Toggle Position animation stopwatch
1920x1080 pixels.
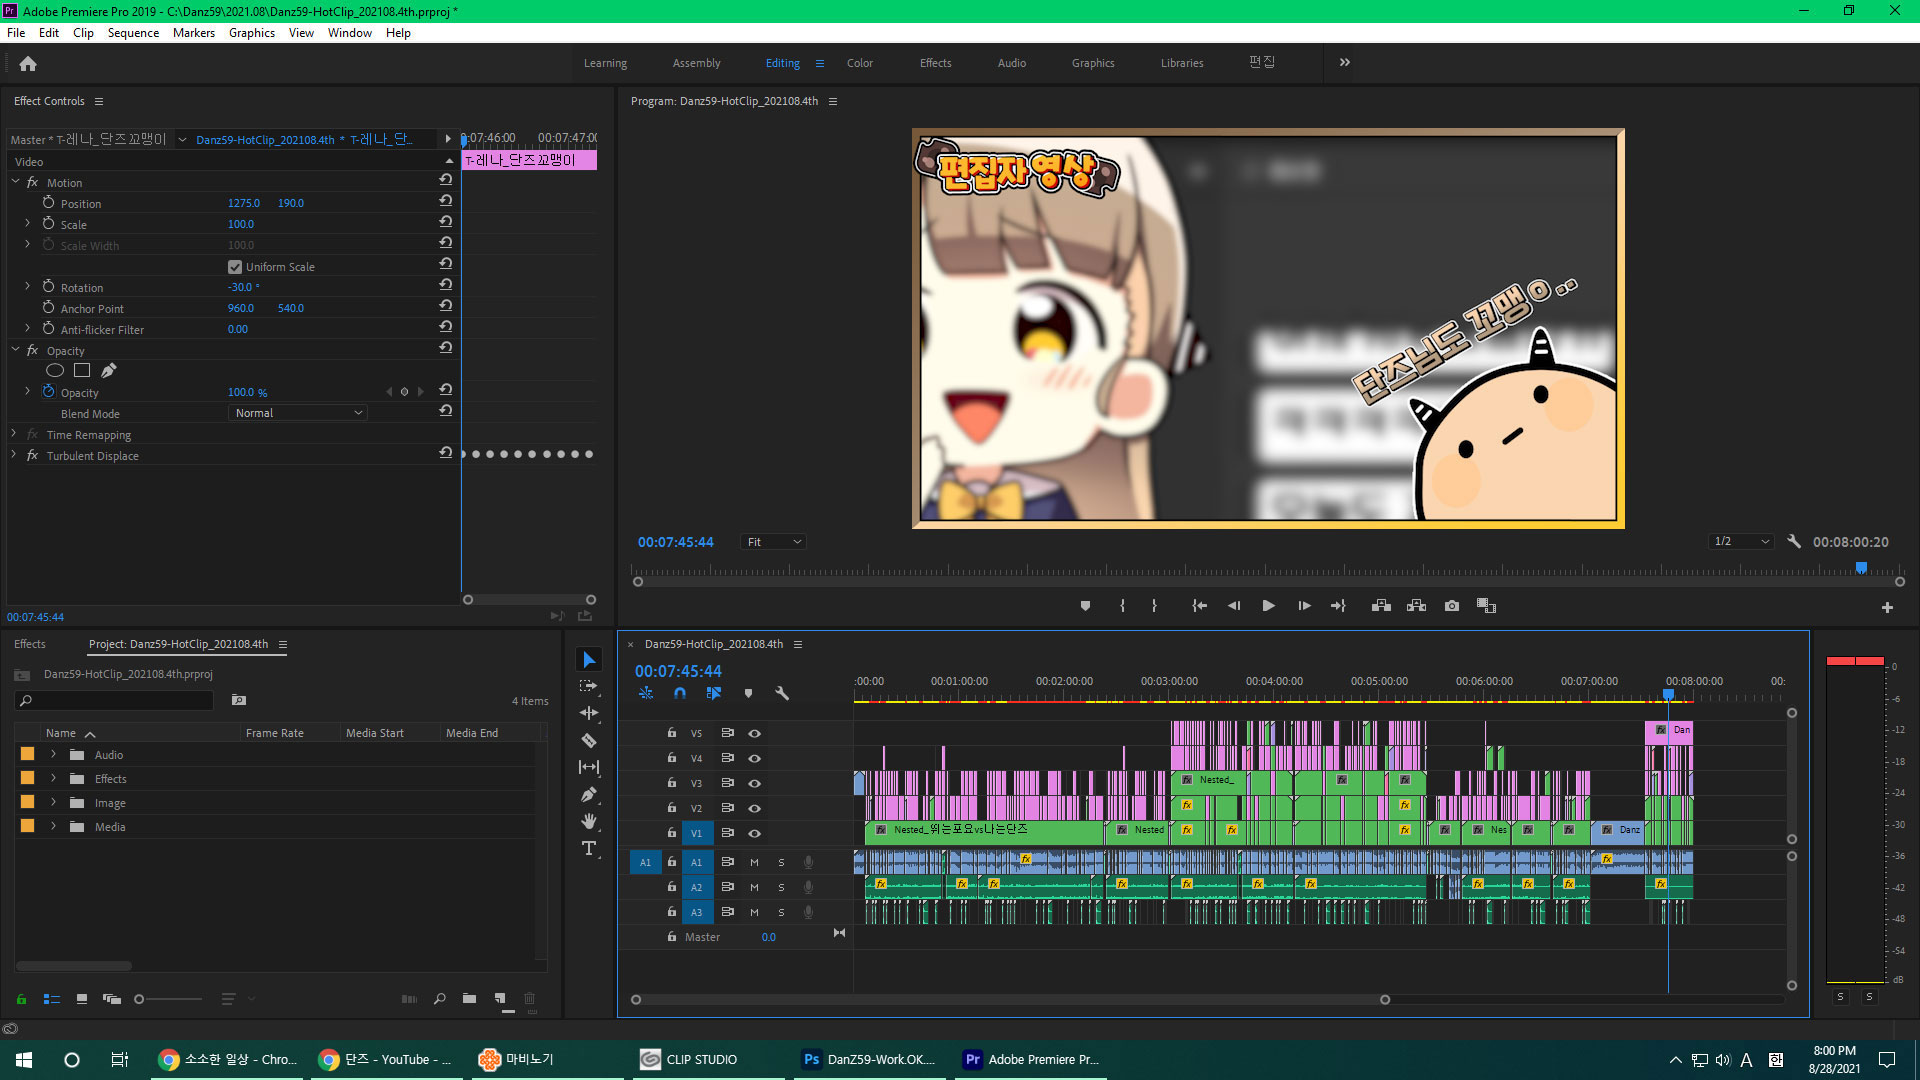48,202
